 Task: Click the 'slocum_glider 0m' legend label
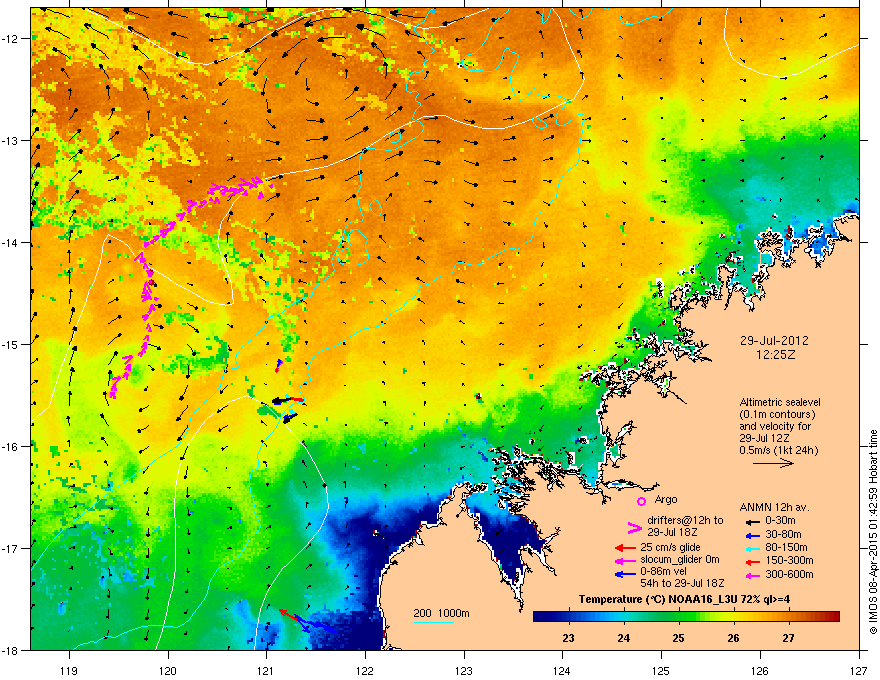[680, 560]
